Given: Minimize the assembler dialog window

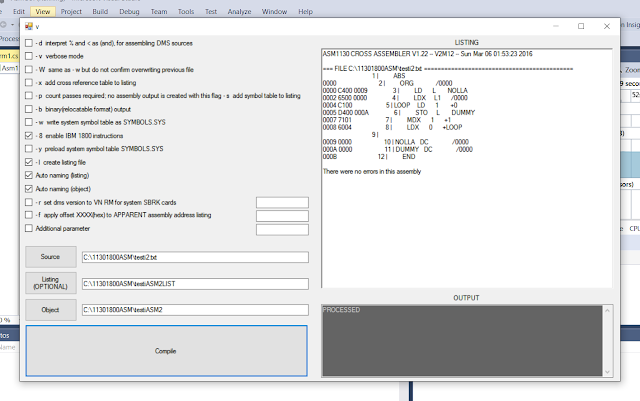Looking at the screenshot, I should coord(556,26).
